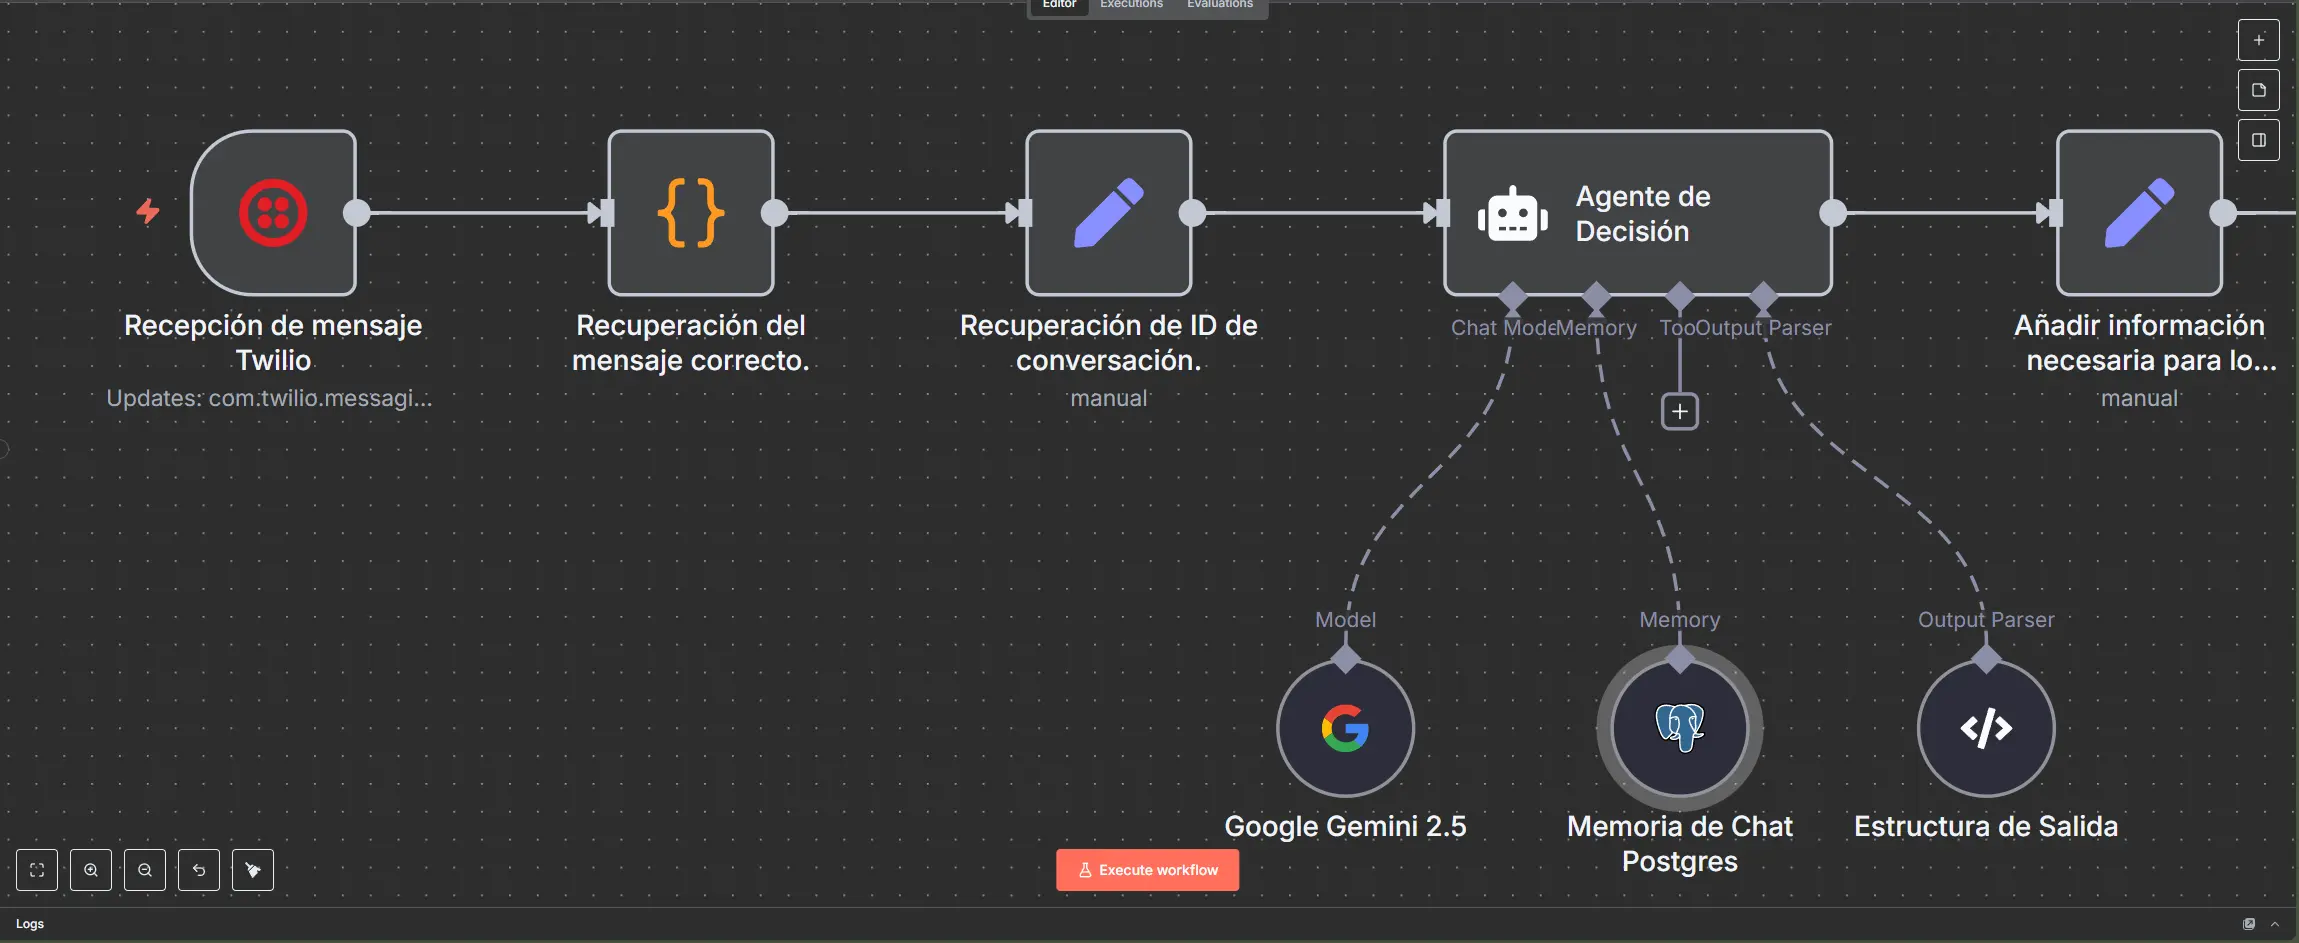Switch to the Evaluations tab

tap(1219, 5)
